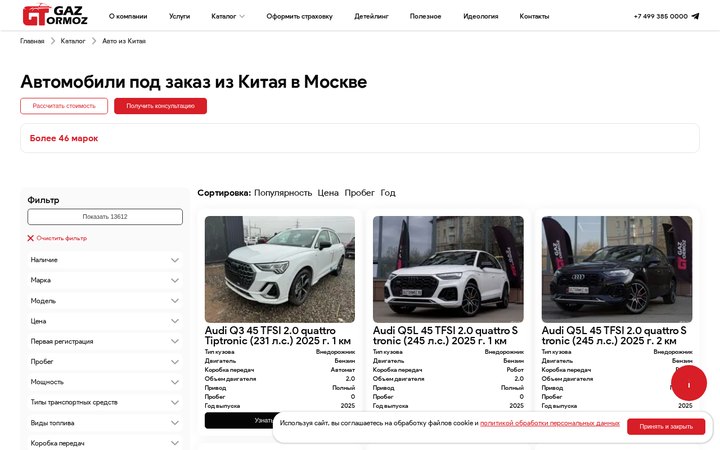Click the black Узнать button on Audi Q3
The width and height of the screenshot is (720, 450).
click(x=239, y=420)
